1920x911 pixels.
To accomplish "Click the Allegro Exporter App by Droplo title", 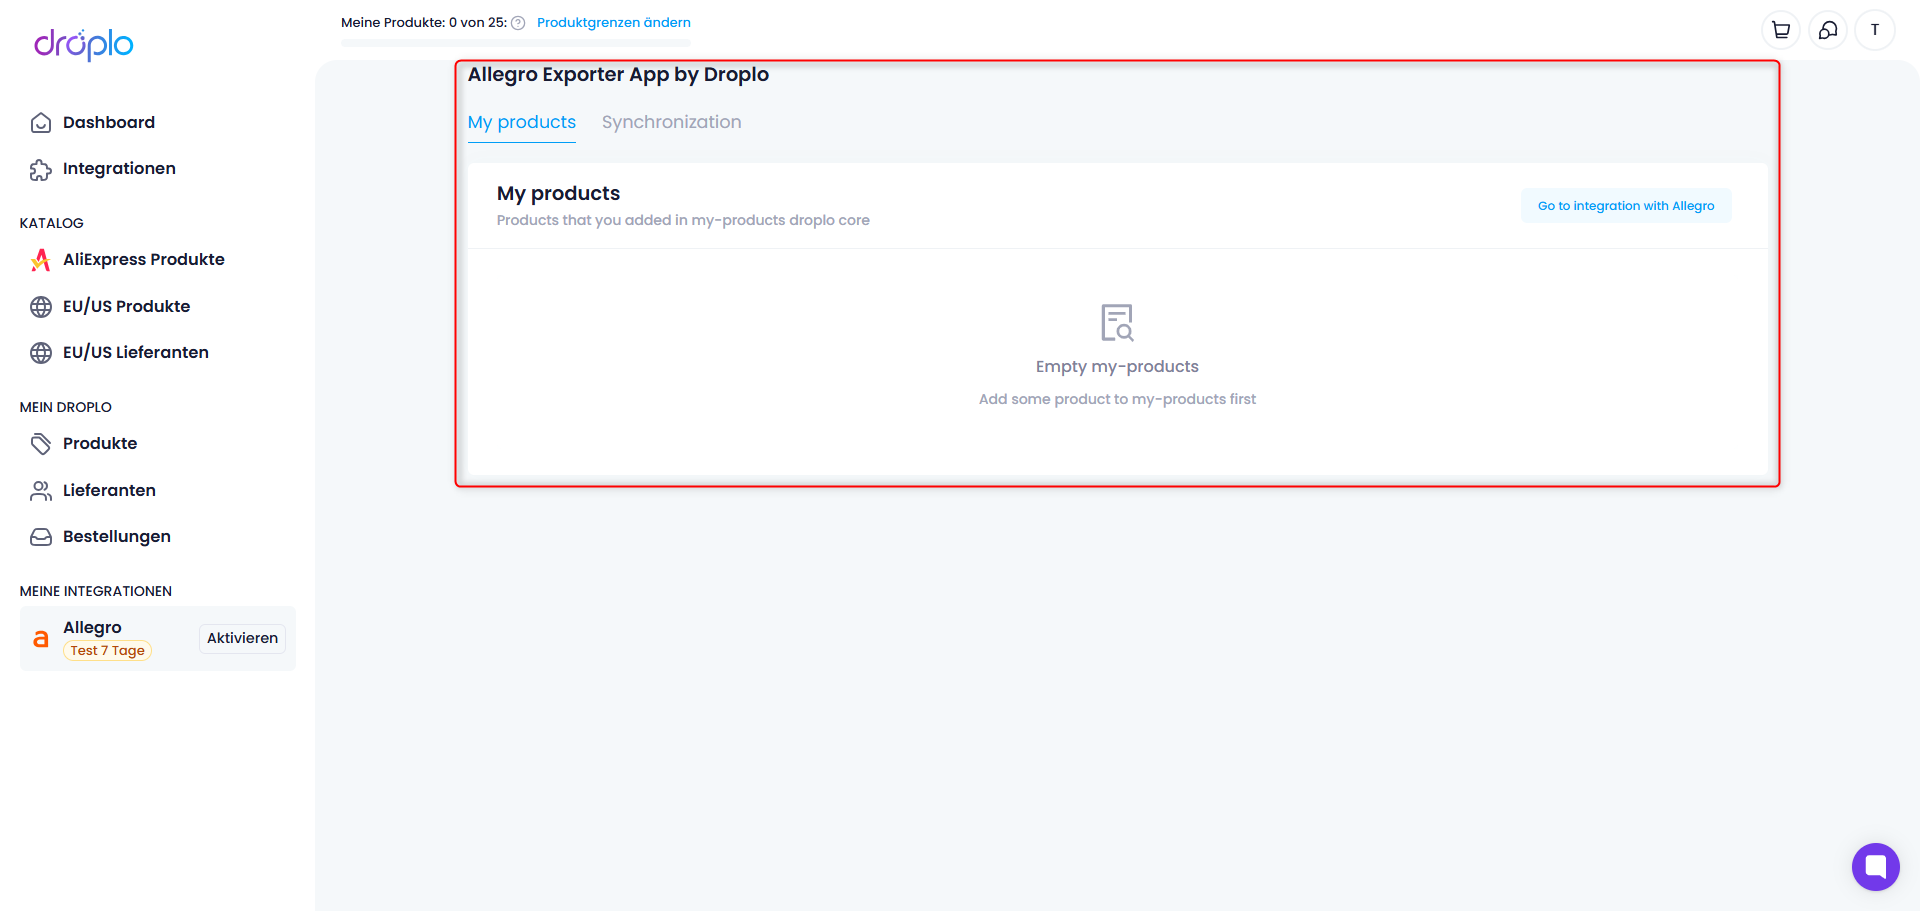I will coord(618,74).
